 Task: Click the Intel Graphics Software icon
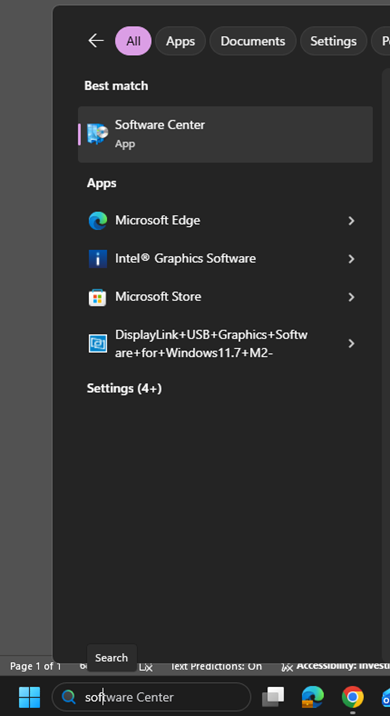coord(98,259)
